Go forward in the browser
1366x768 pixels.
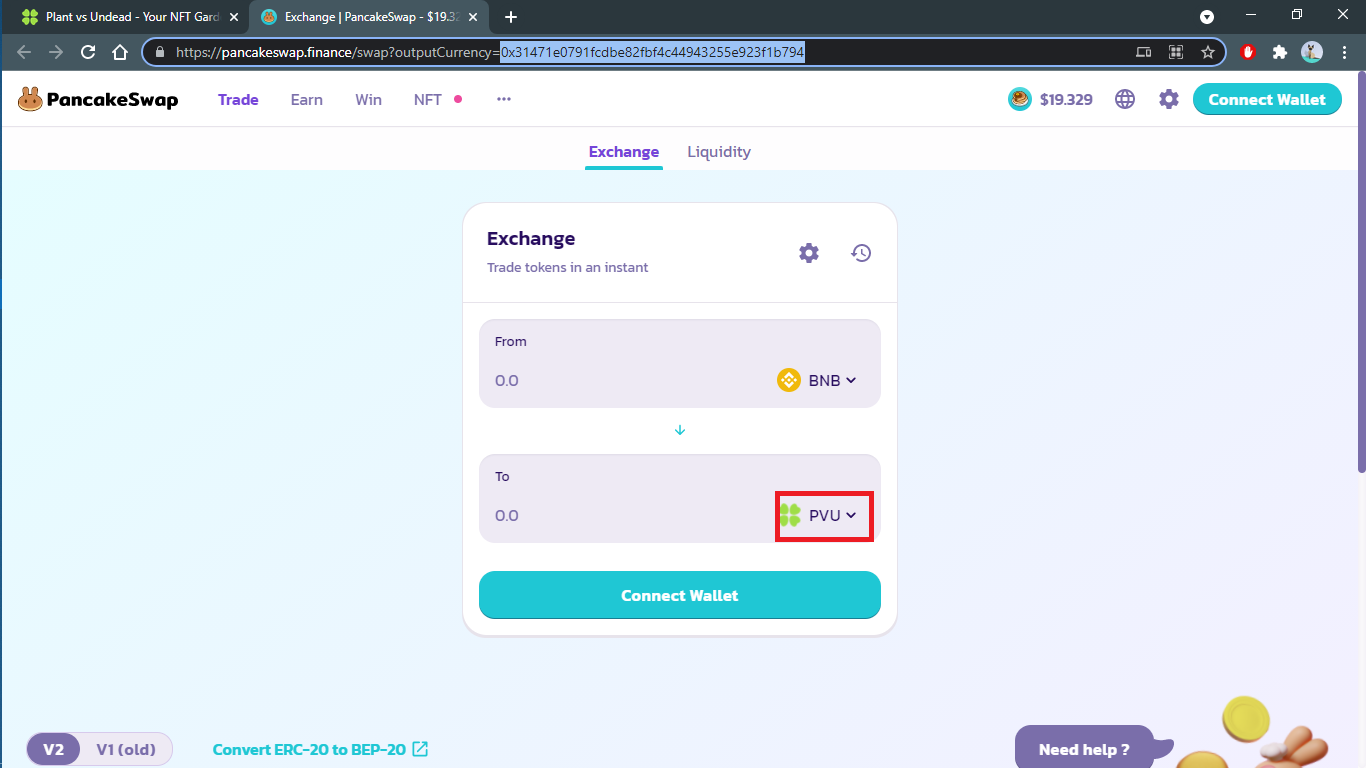point(56,52)
